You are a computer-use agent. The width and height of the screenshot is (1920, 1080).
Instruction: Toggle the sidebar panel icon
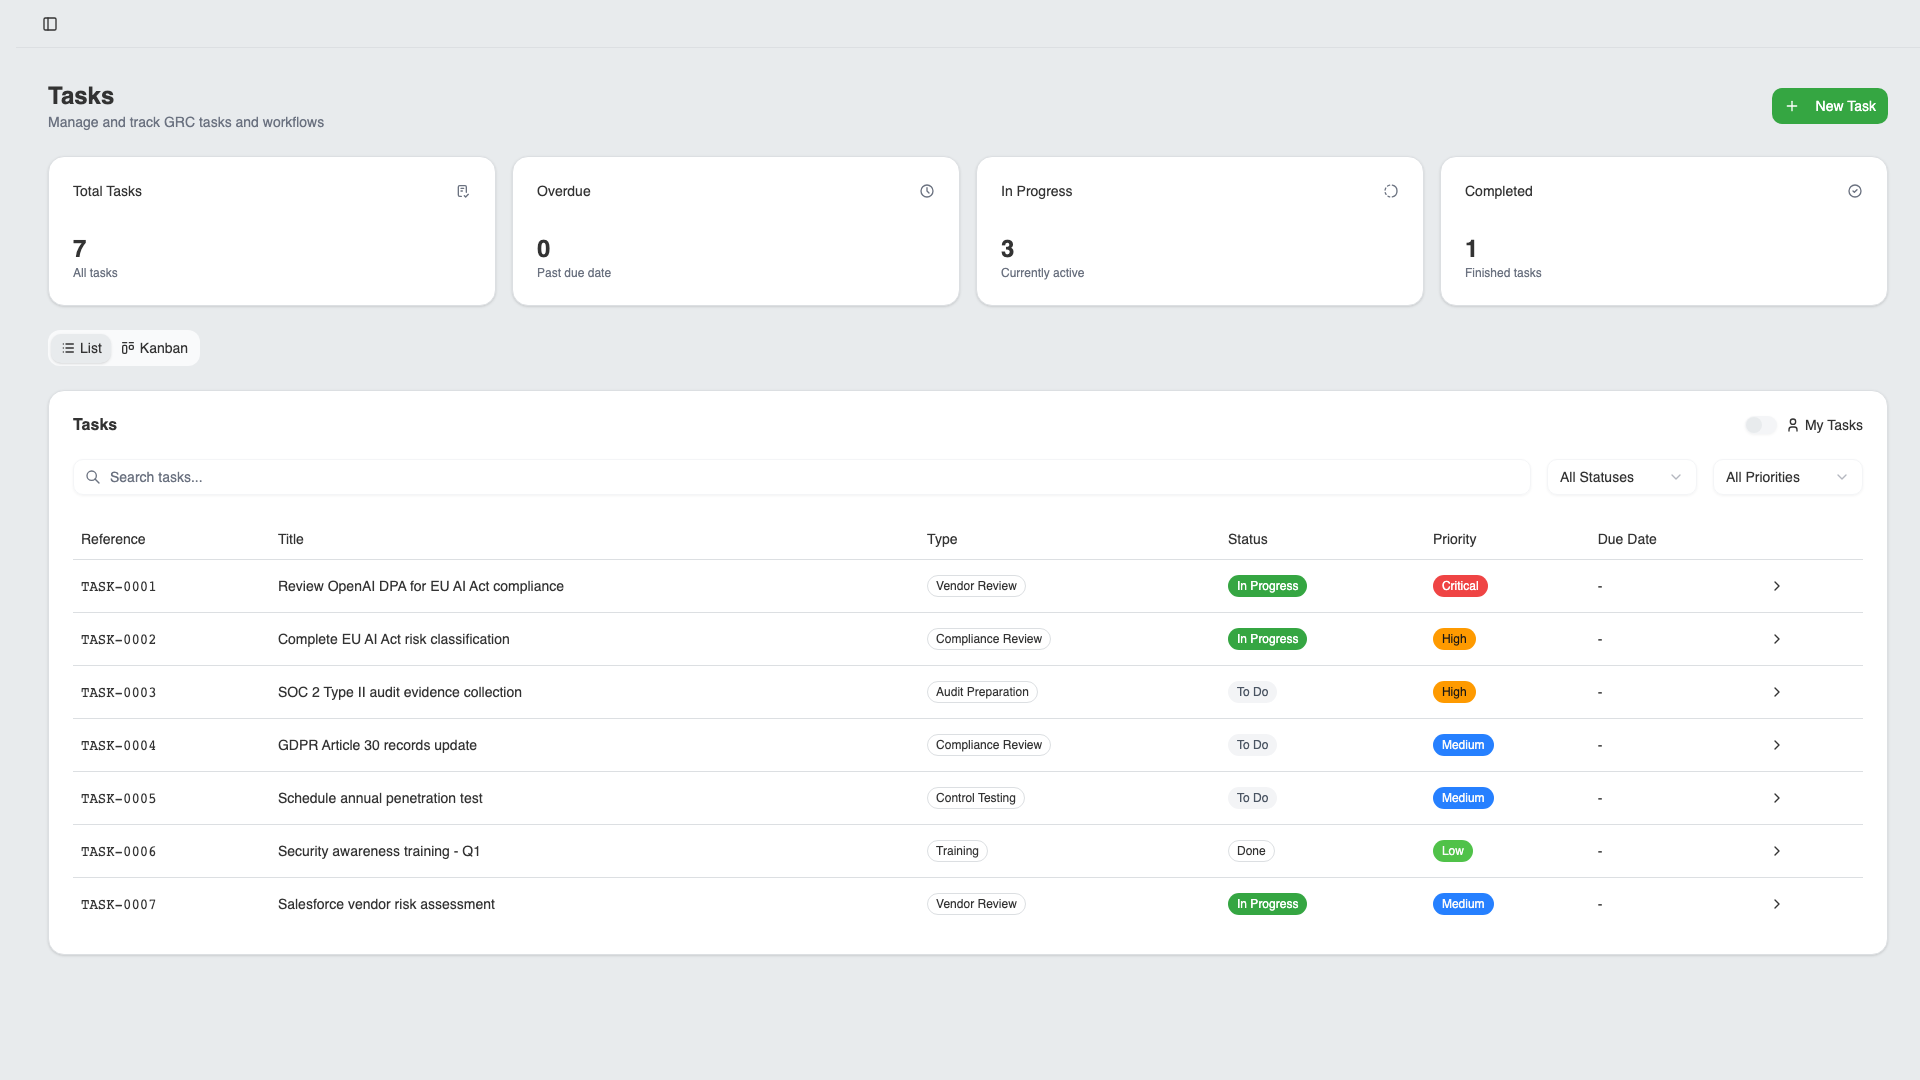coord(50,24)
